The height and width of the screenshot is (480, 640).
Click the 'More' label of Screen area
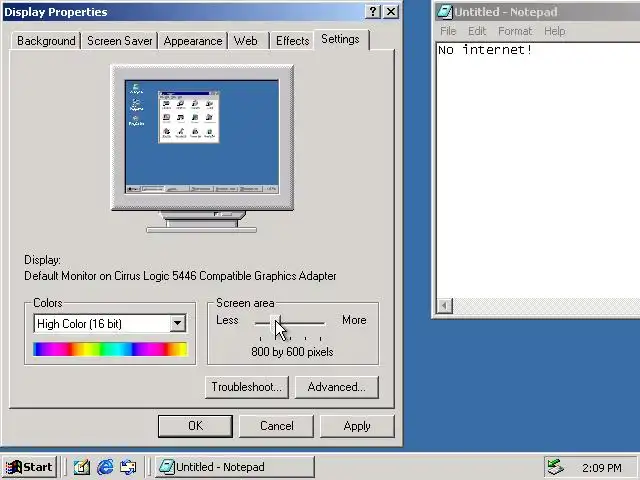pyautogui.click(x=354, y=320)
